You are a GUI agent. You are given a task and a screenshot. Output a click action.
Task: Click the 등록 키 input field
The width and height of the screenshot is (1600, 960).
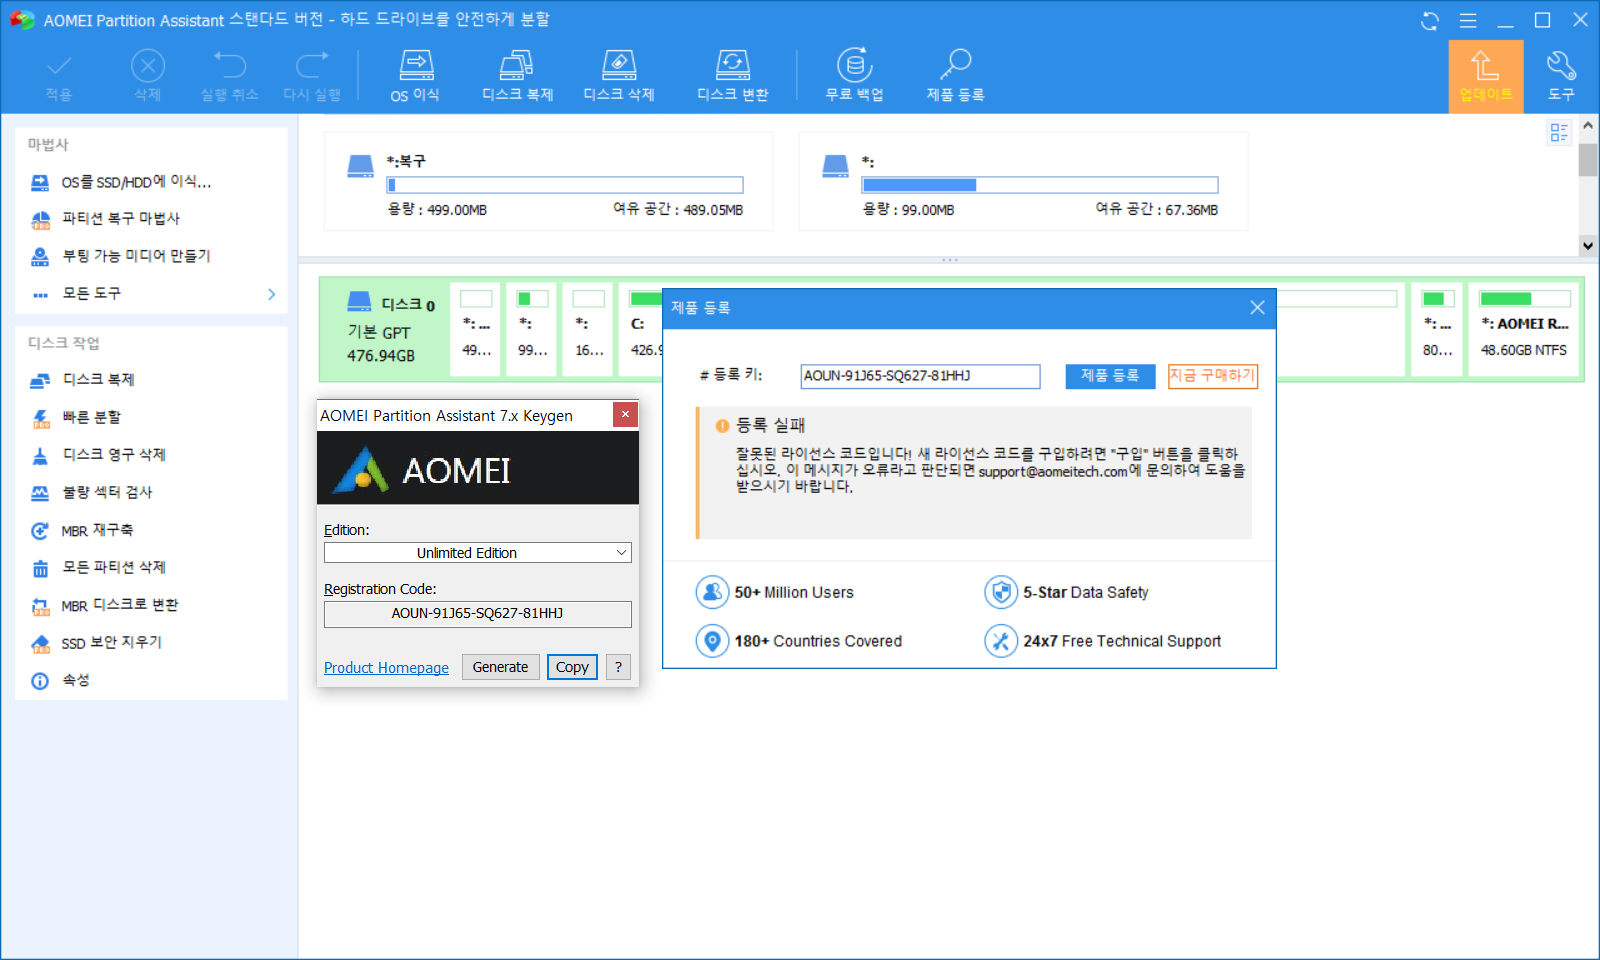point(920,376)
